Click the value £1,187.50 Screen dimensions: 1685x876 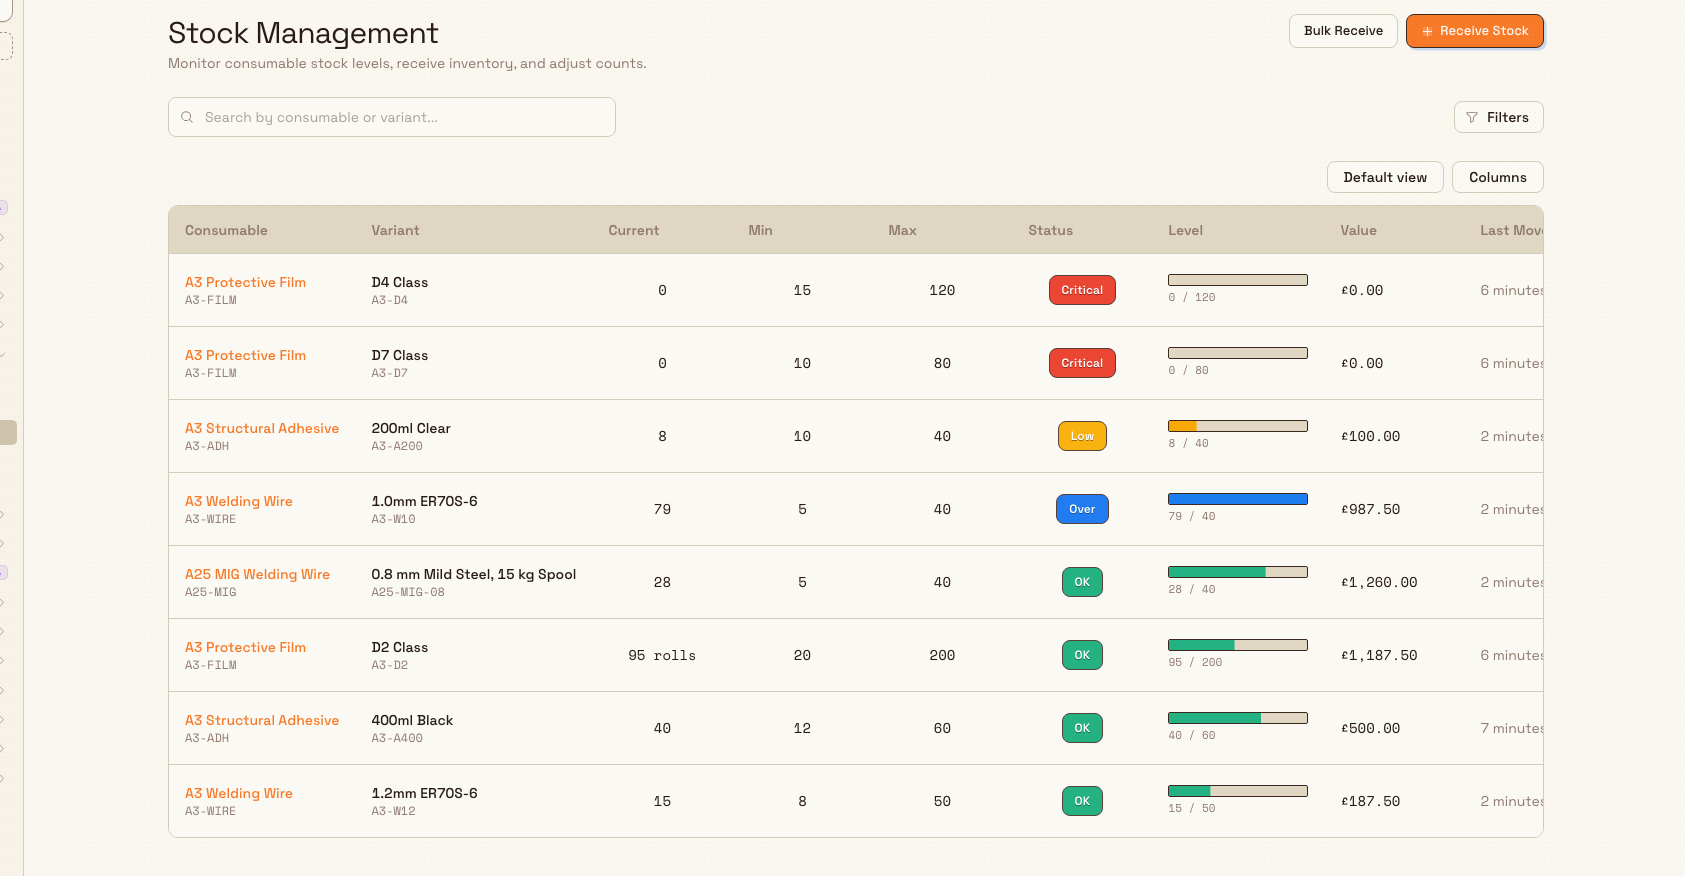[1379, 655]
